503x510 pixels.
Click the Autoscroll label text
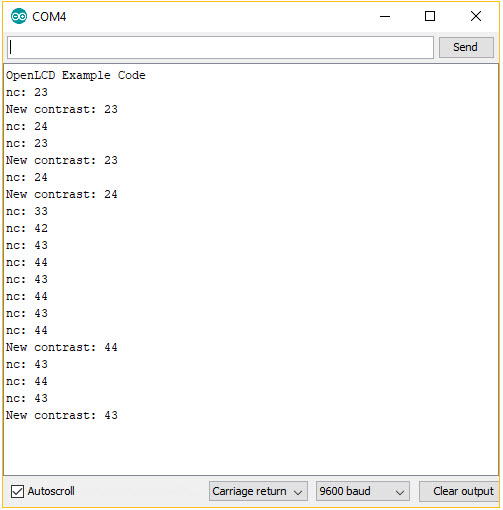tap(51, 491)
